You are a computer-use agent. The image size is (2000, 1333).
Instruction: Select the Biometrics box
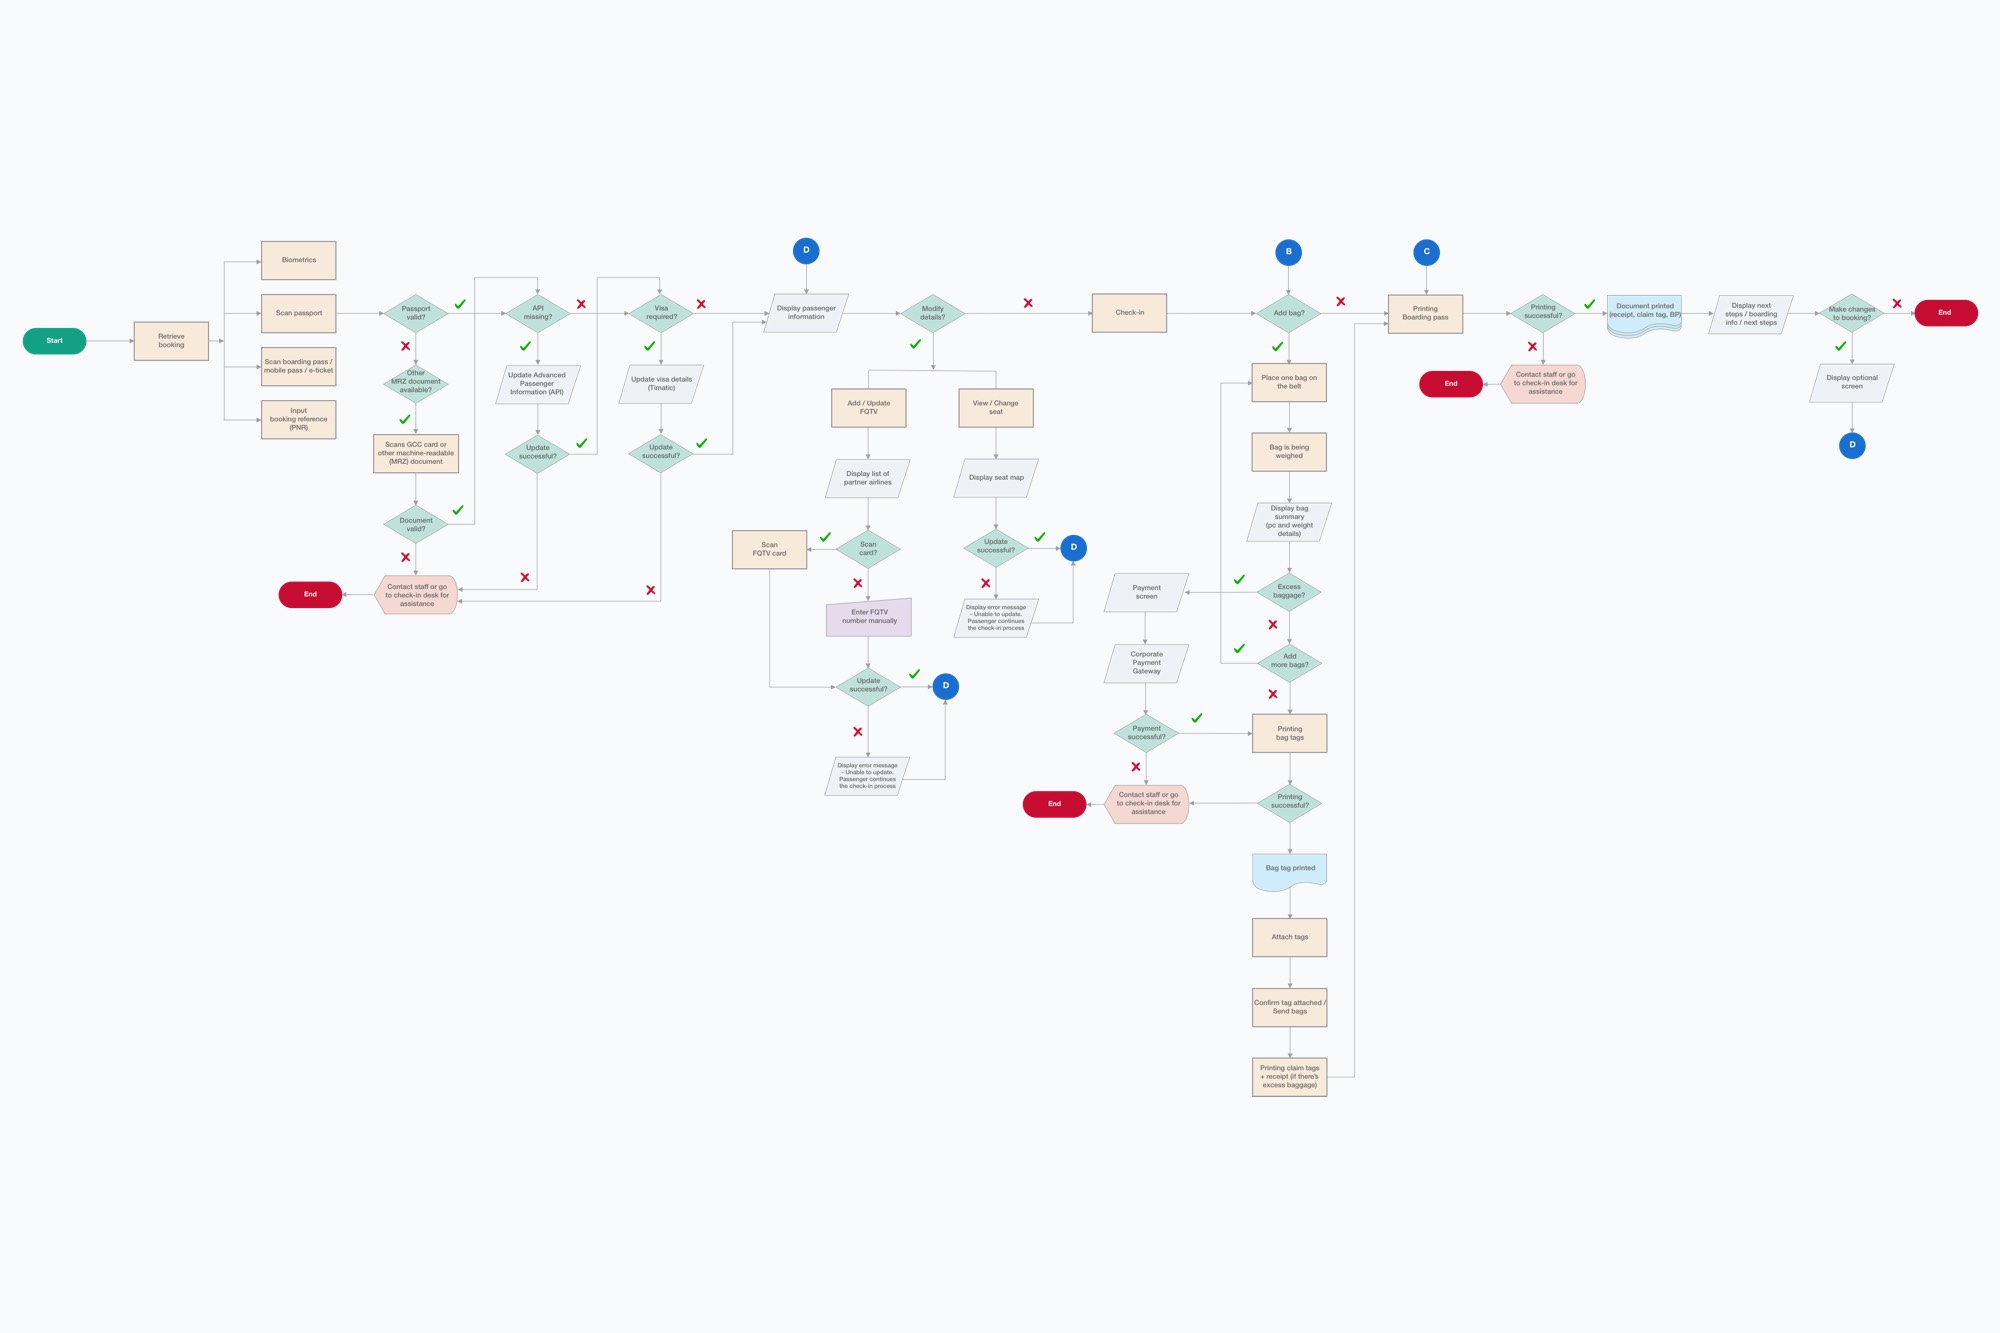[x=298, y=260]
